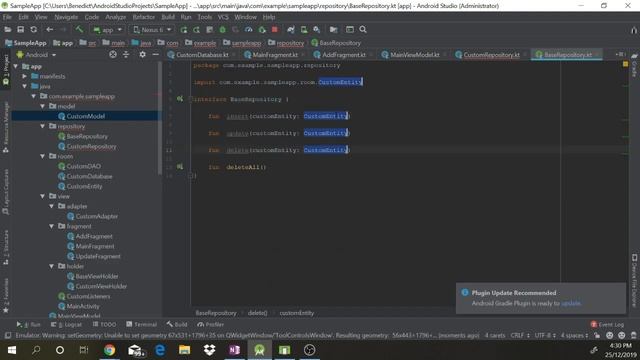640x360 pixels.
Task: Collapse the room package
Action: coord(42,156)
